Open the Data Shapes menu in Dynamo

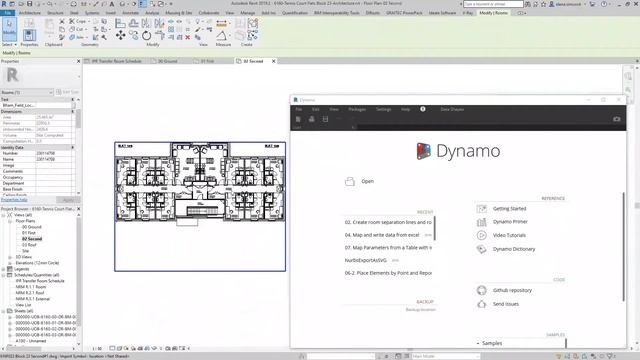[x=452, y=109]
